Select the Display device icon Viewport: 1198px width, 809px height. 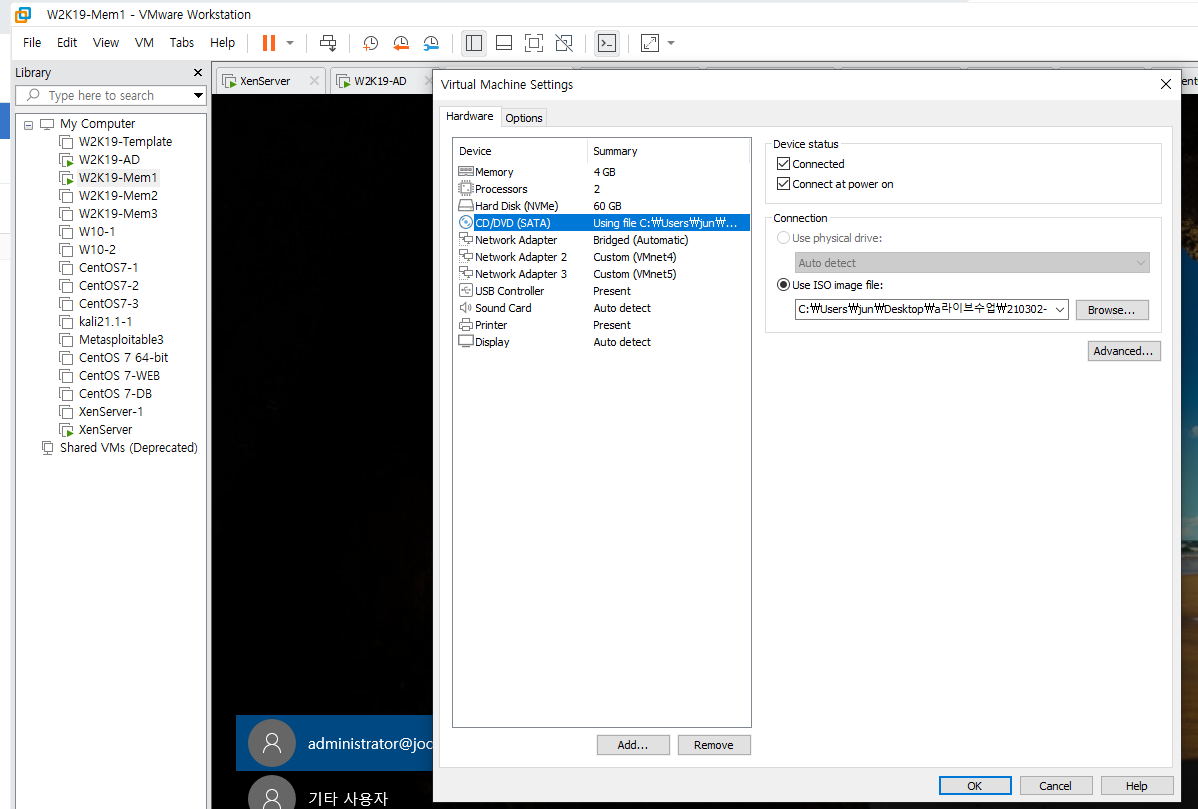tap(465, 341)
